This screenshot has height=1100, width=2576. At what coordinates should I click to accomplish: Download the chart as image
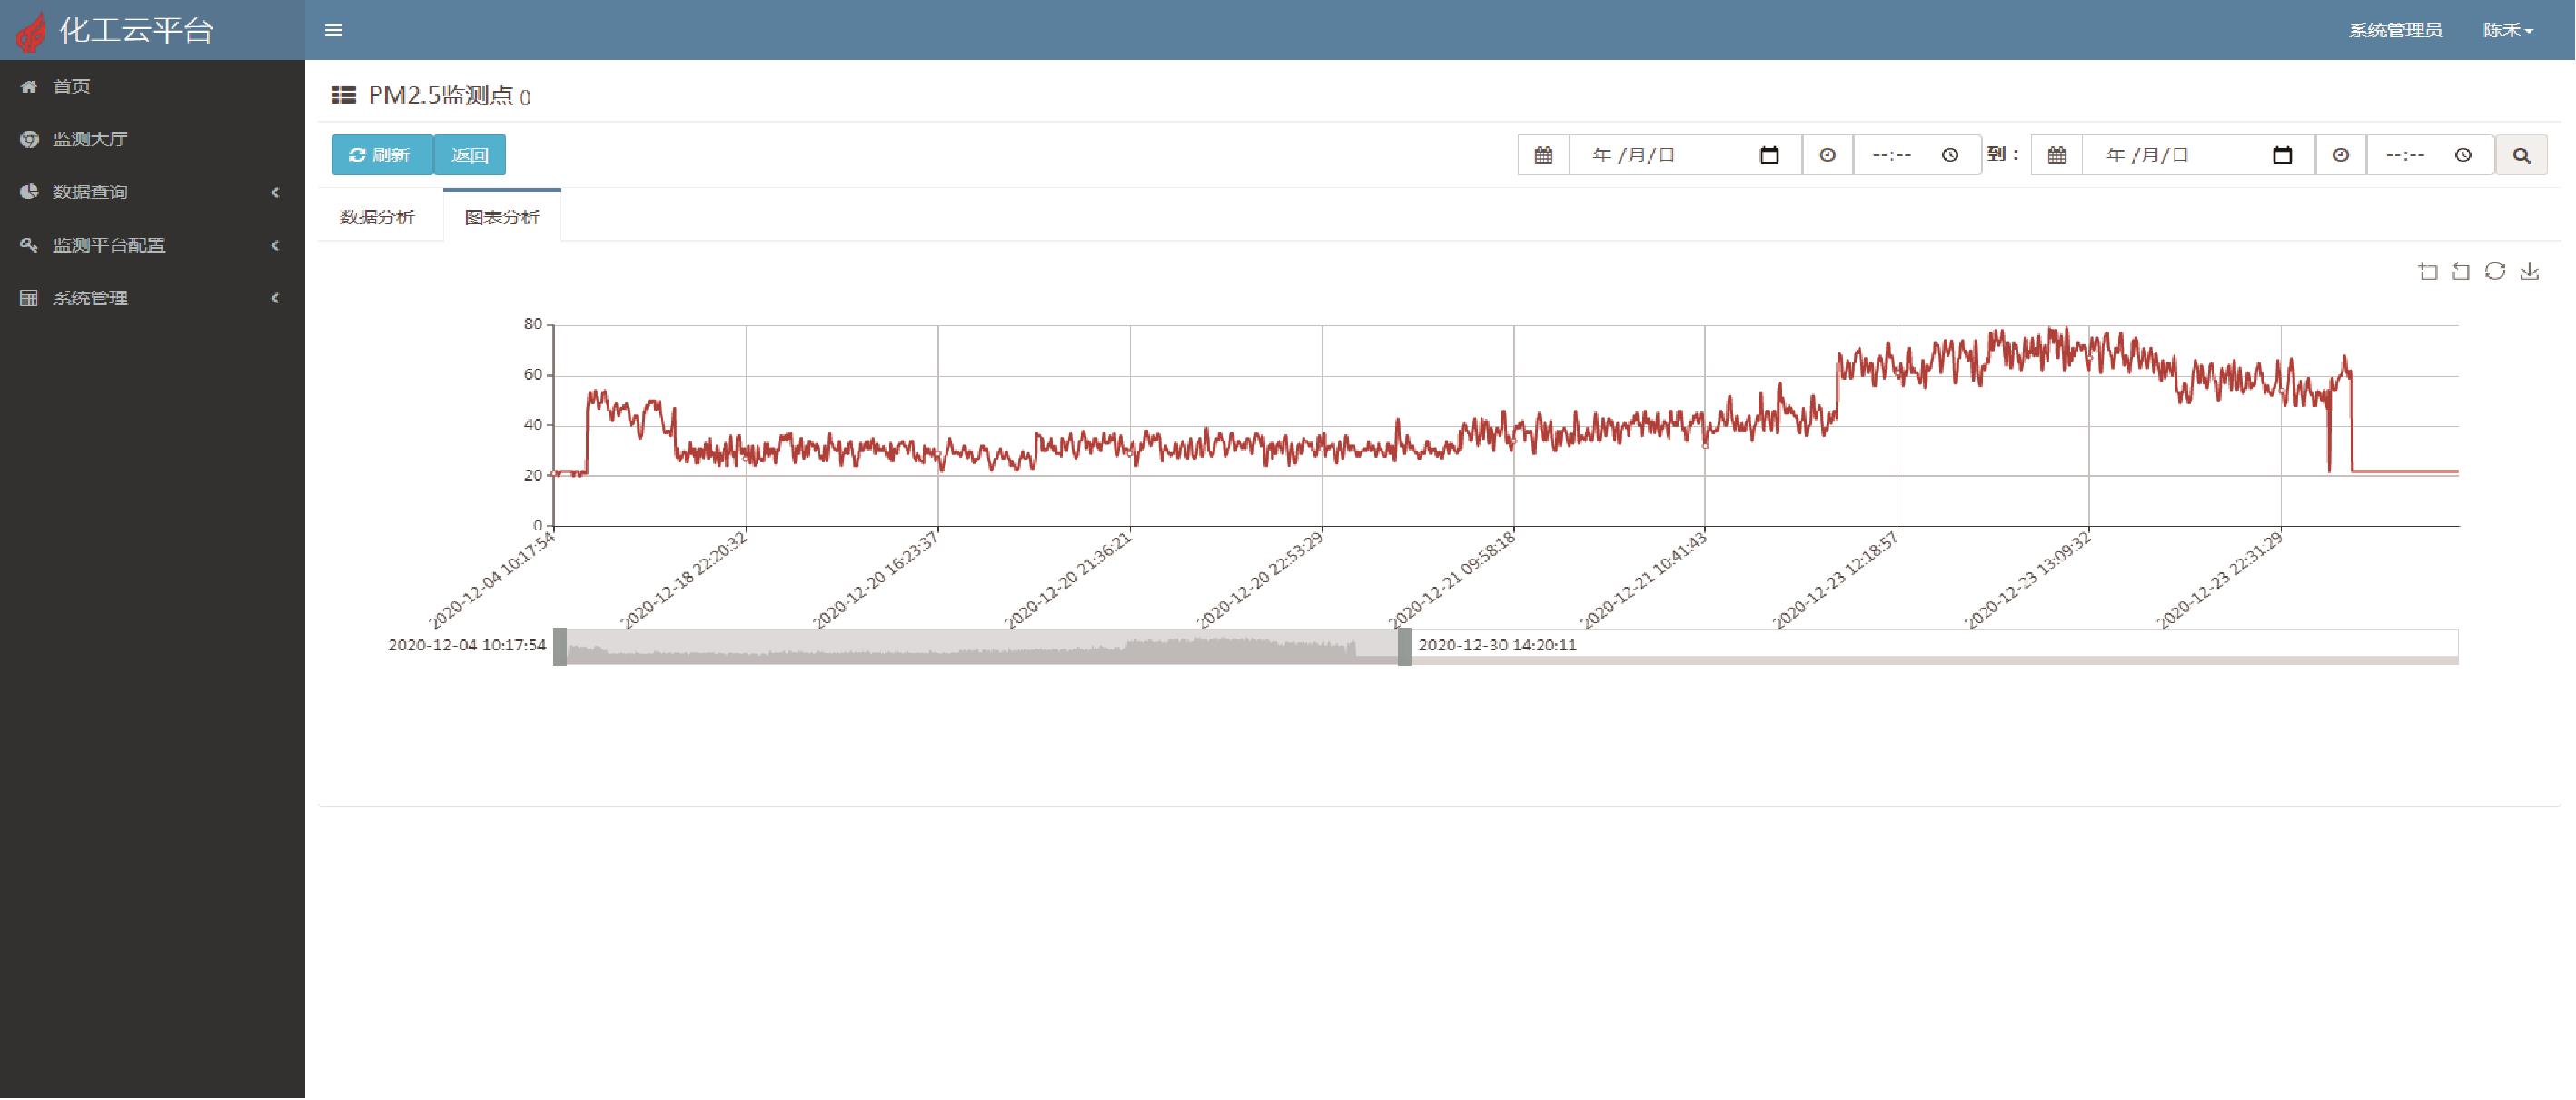point(2529,271)
